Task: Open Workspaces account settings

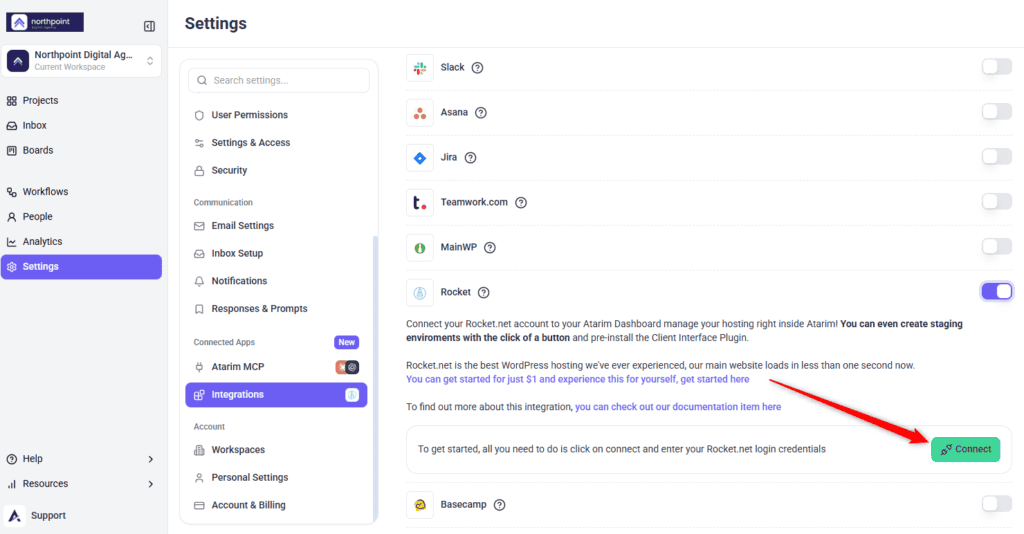Action: pos(238,450)
